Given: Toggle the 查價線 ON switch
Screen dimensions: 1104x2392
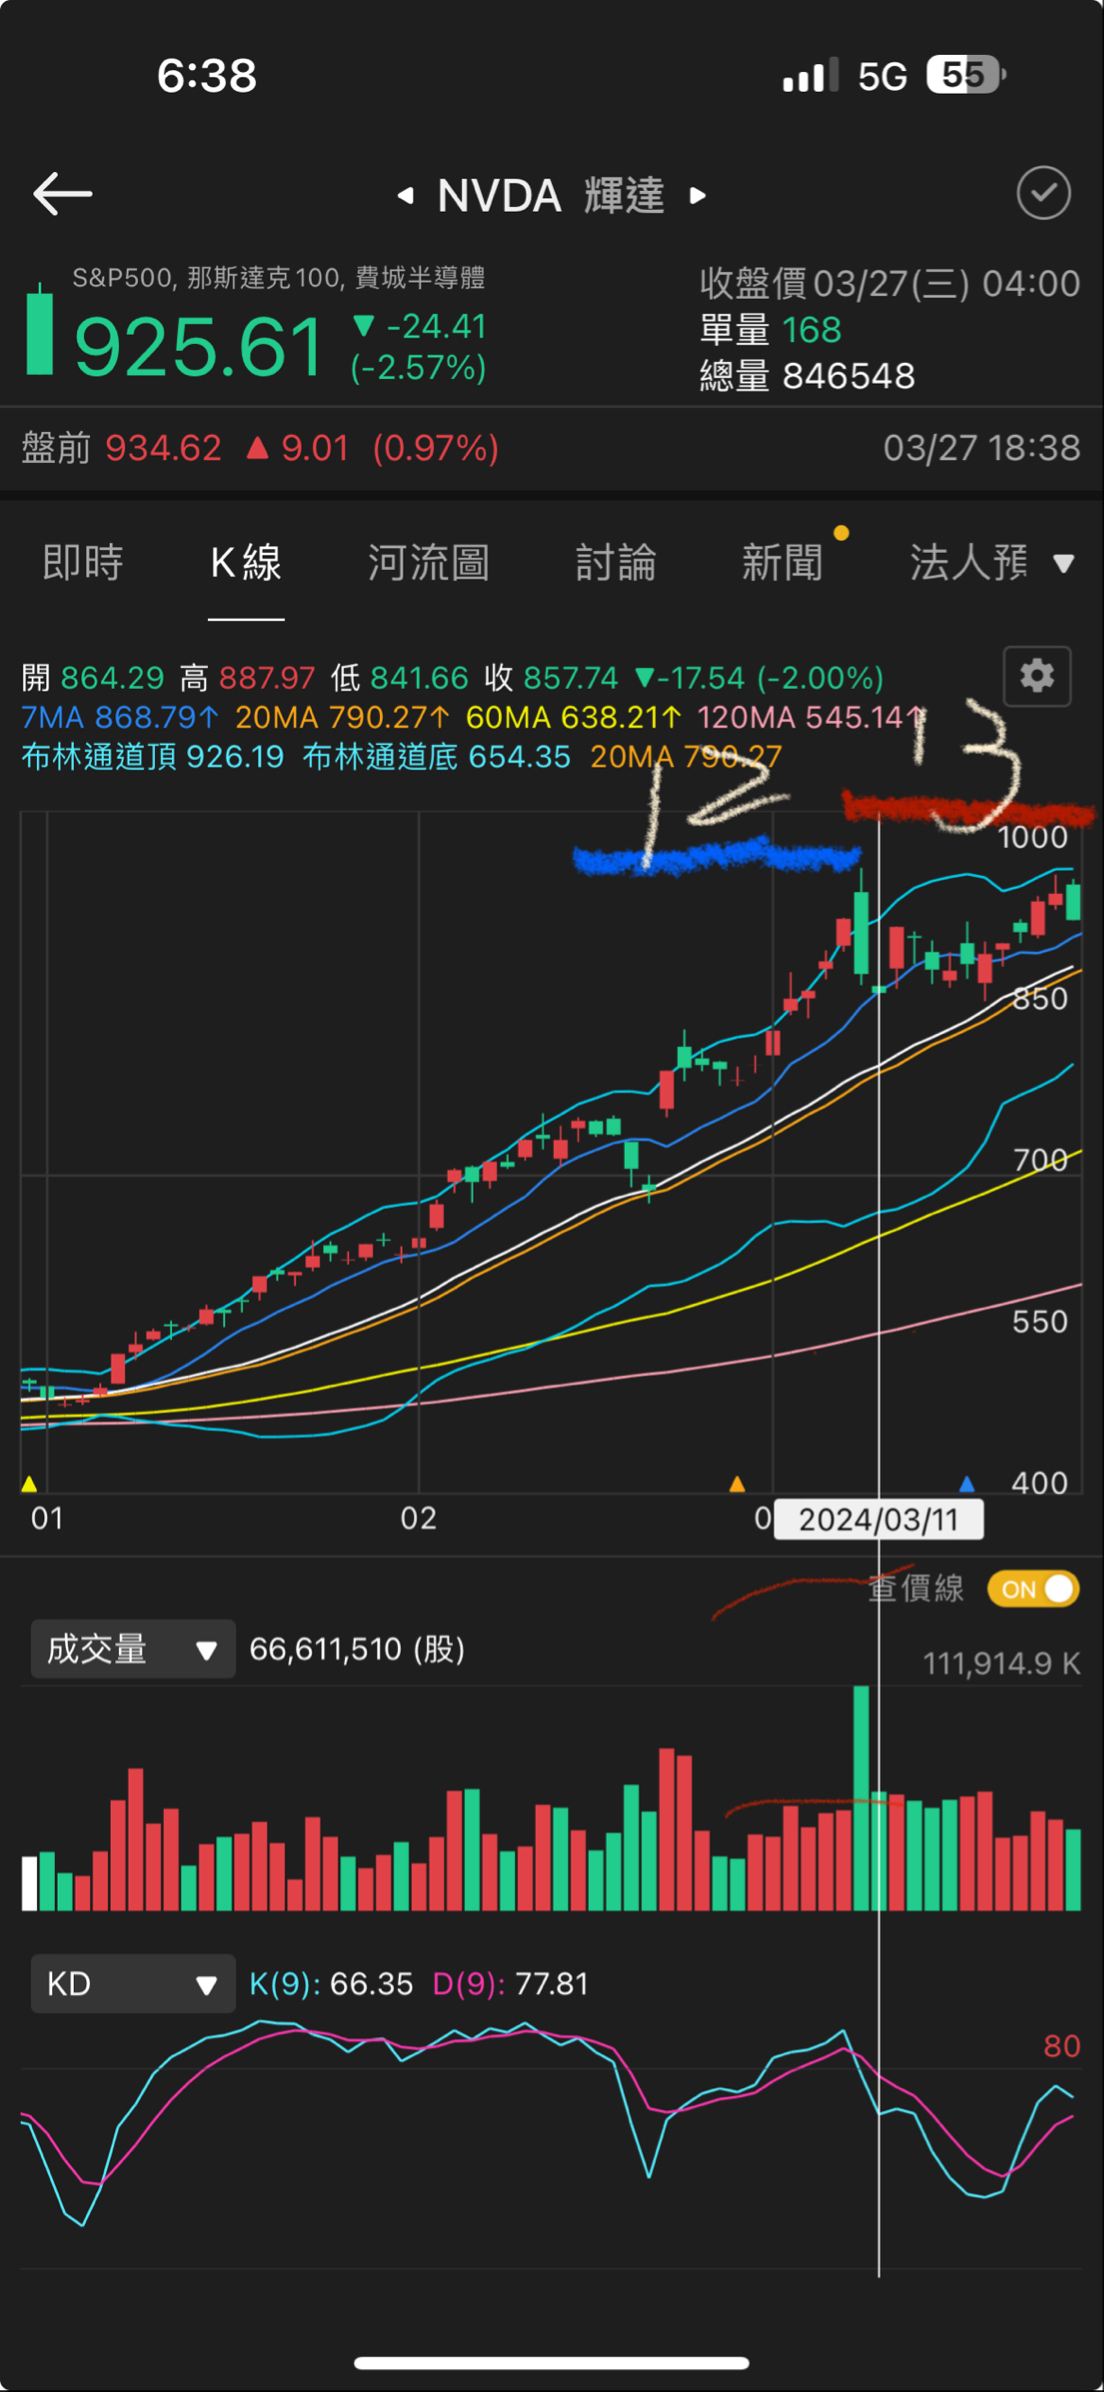Looking at the screenshot, I should coord(1033,1589).
